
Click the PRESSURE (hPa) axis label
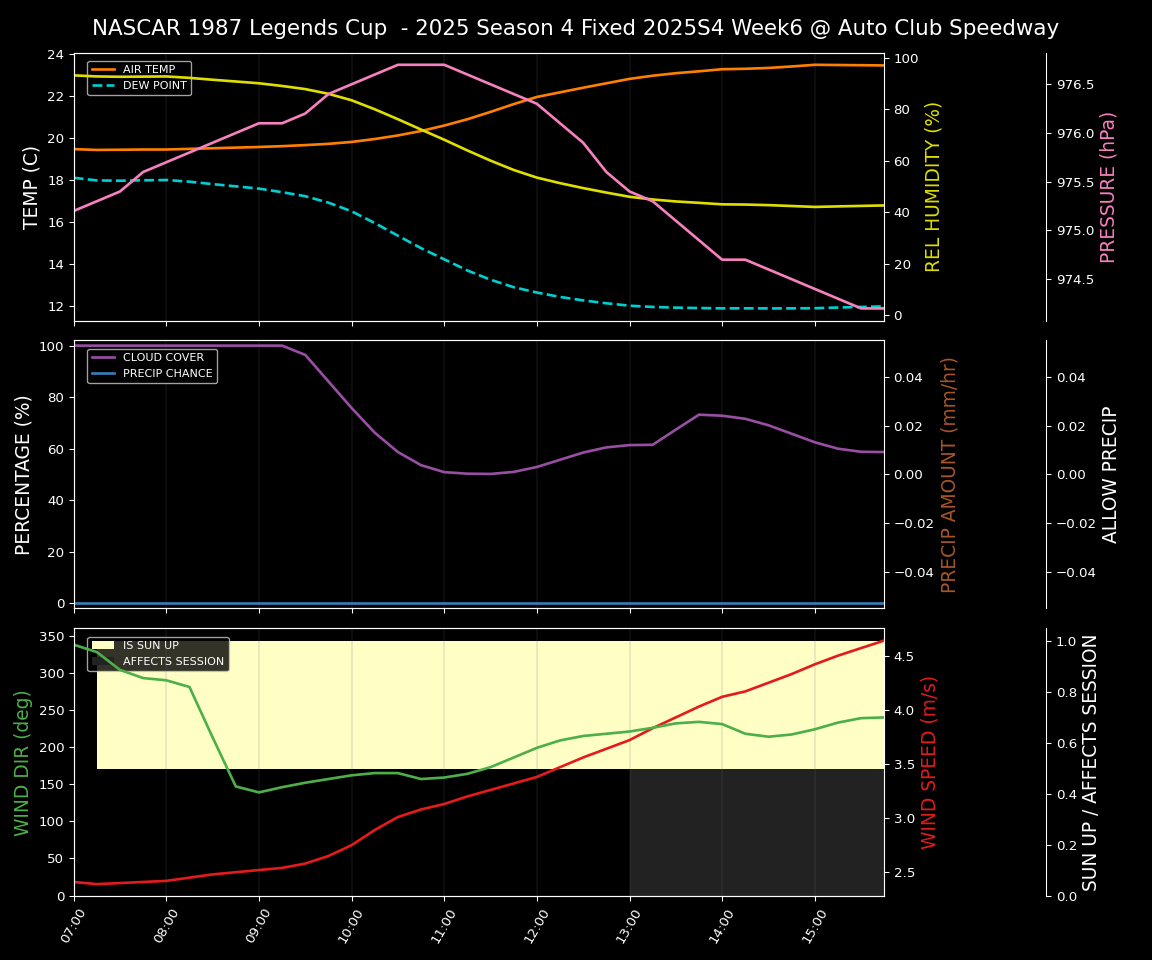click(x=1108, y=187)
